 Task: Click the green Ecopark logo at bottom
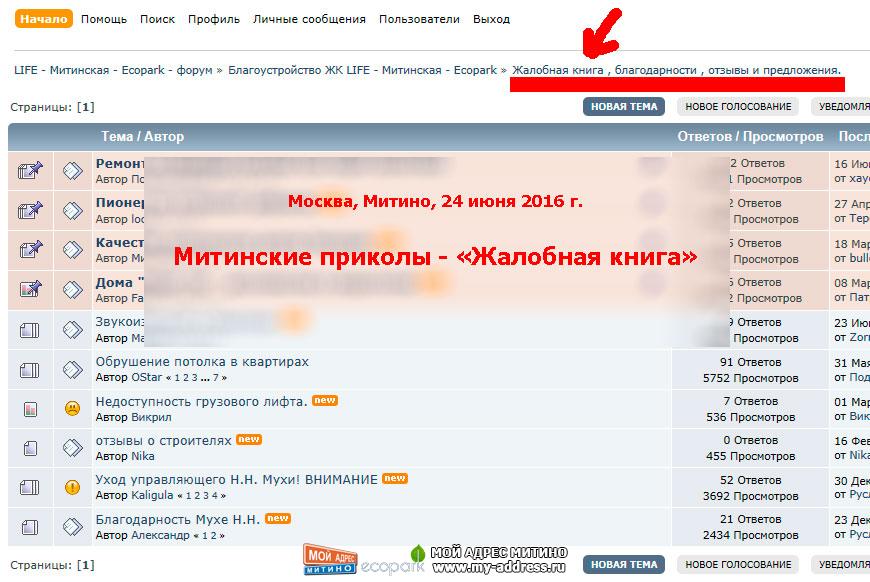(393, 562)
